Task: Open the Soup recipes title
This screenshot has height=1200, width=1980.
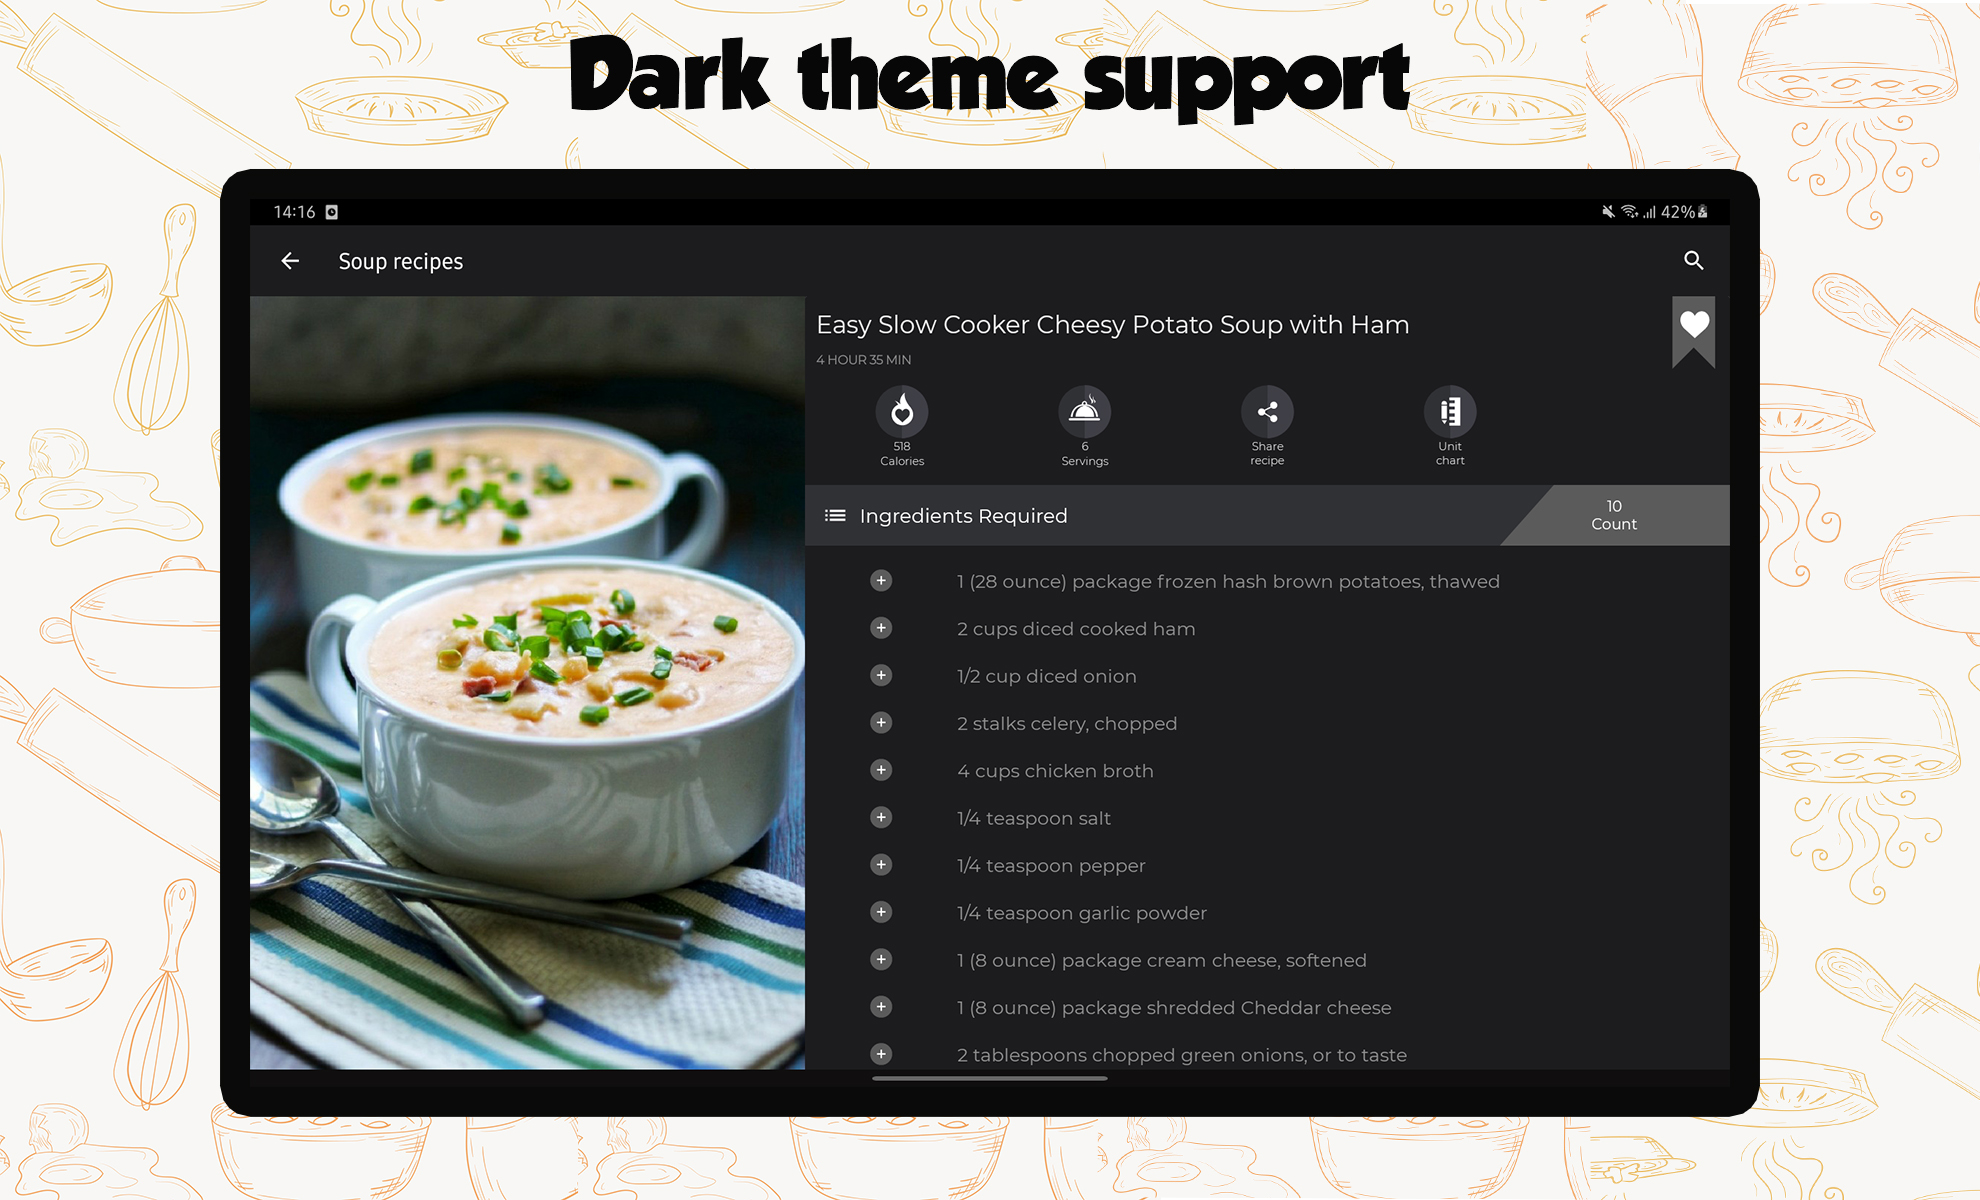Action: tap(400, 261)
